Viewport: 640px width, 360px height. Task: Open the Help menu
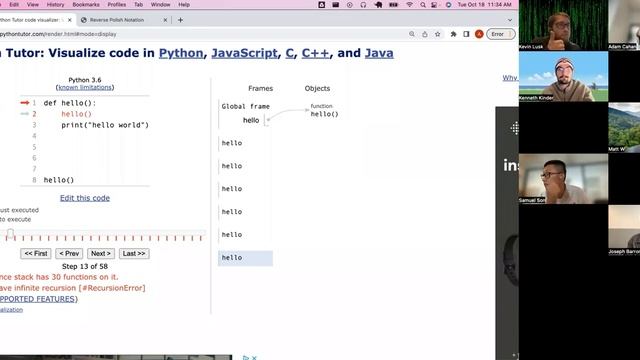184,4
